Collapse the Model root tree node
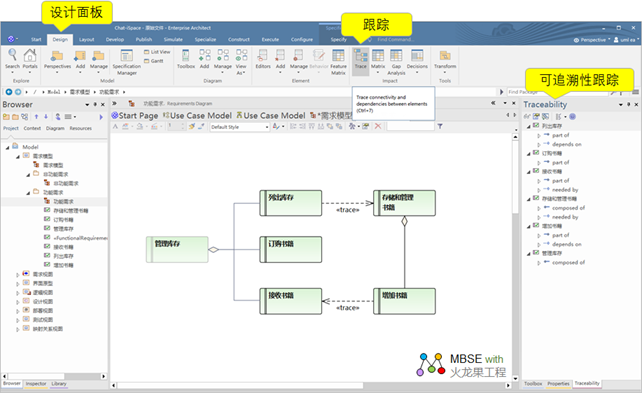The image size is (642, 393). 7,147
